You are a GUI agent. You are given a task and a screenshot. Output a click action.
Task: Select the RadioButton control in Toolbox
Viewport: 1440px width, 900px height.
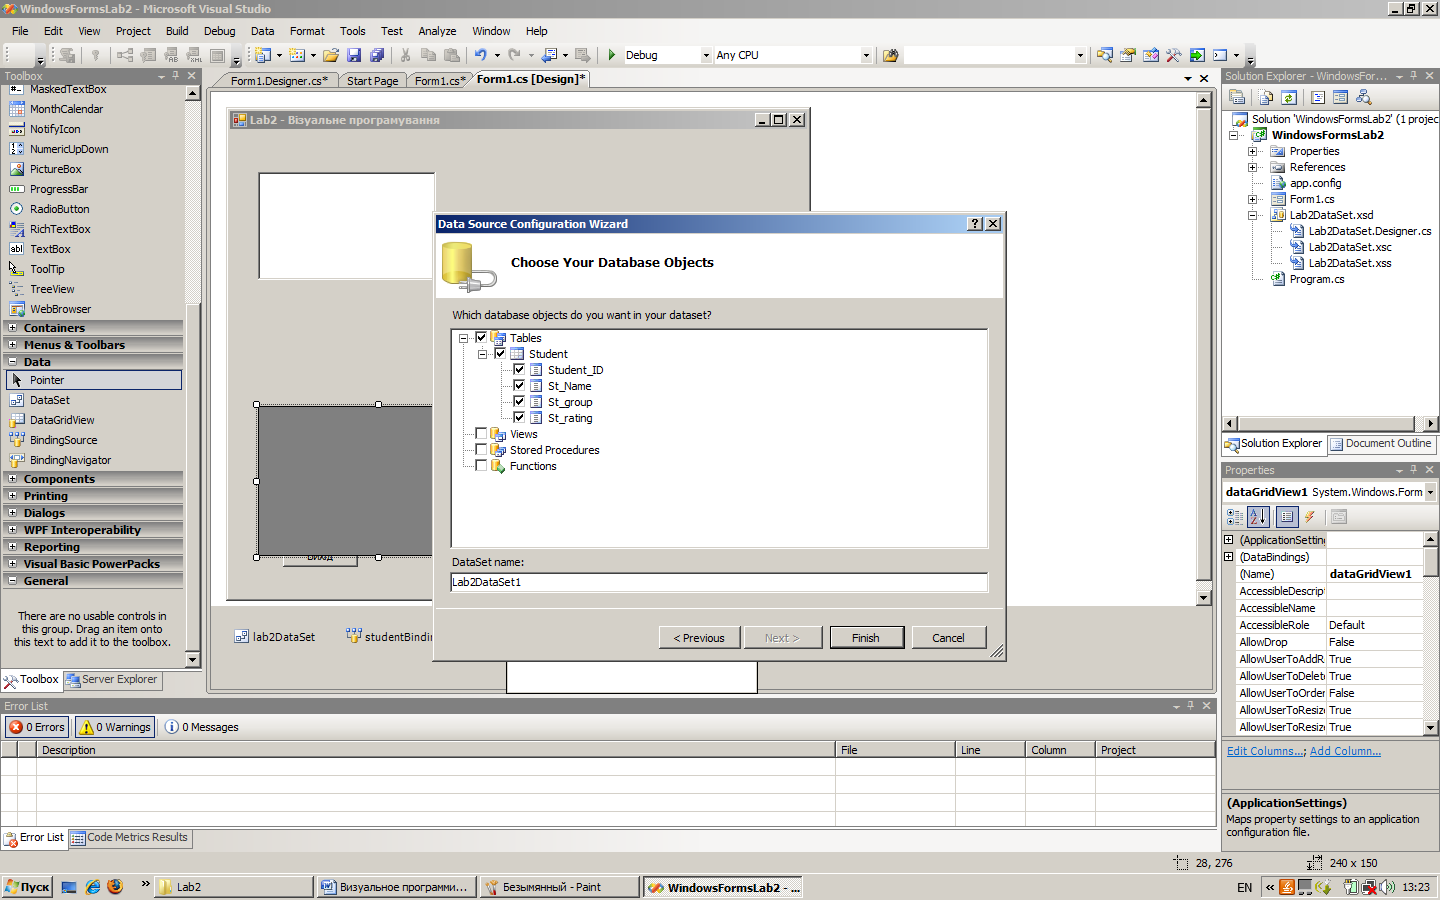tap(59, 209)
